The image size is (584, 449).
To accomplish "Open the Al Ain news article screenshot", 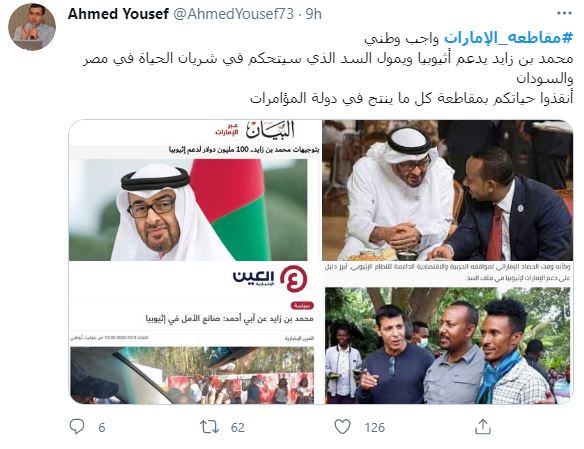I will (194, 333).
